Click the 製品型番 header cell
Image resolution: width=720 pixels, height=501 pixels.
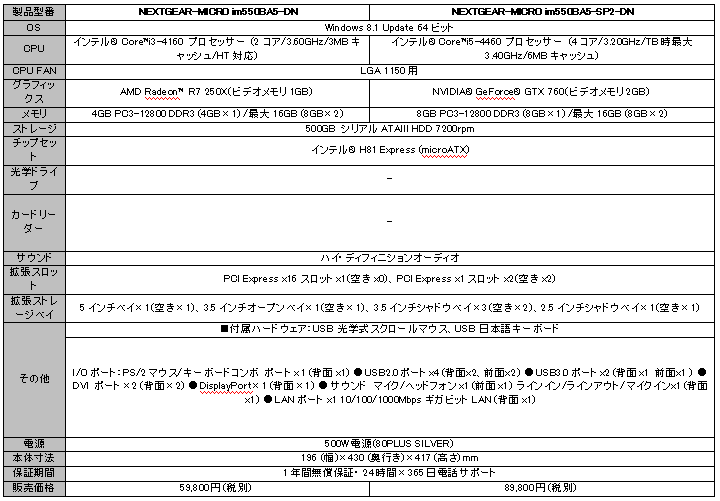34,12
